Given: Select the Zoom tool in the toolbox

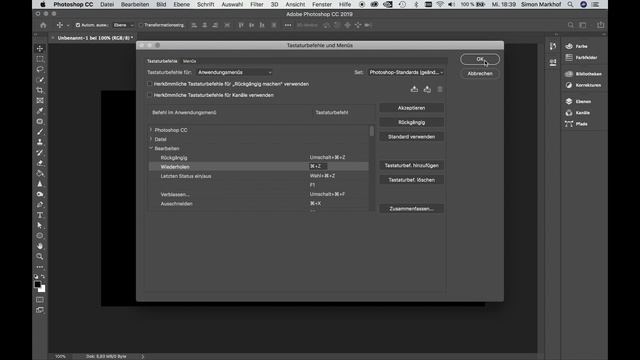Looking at the screenshot, I should coord(40,256).
